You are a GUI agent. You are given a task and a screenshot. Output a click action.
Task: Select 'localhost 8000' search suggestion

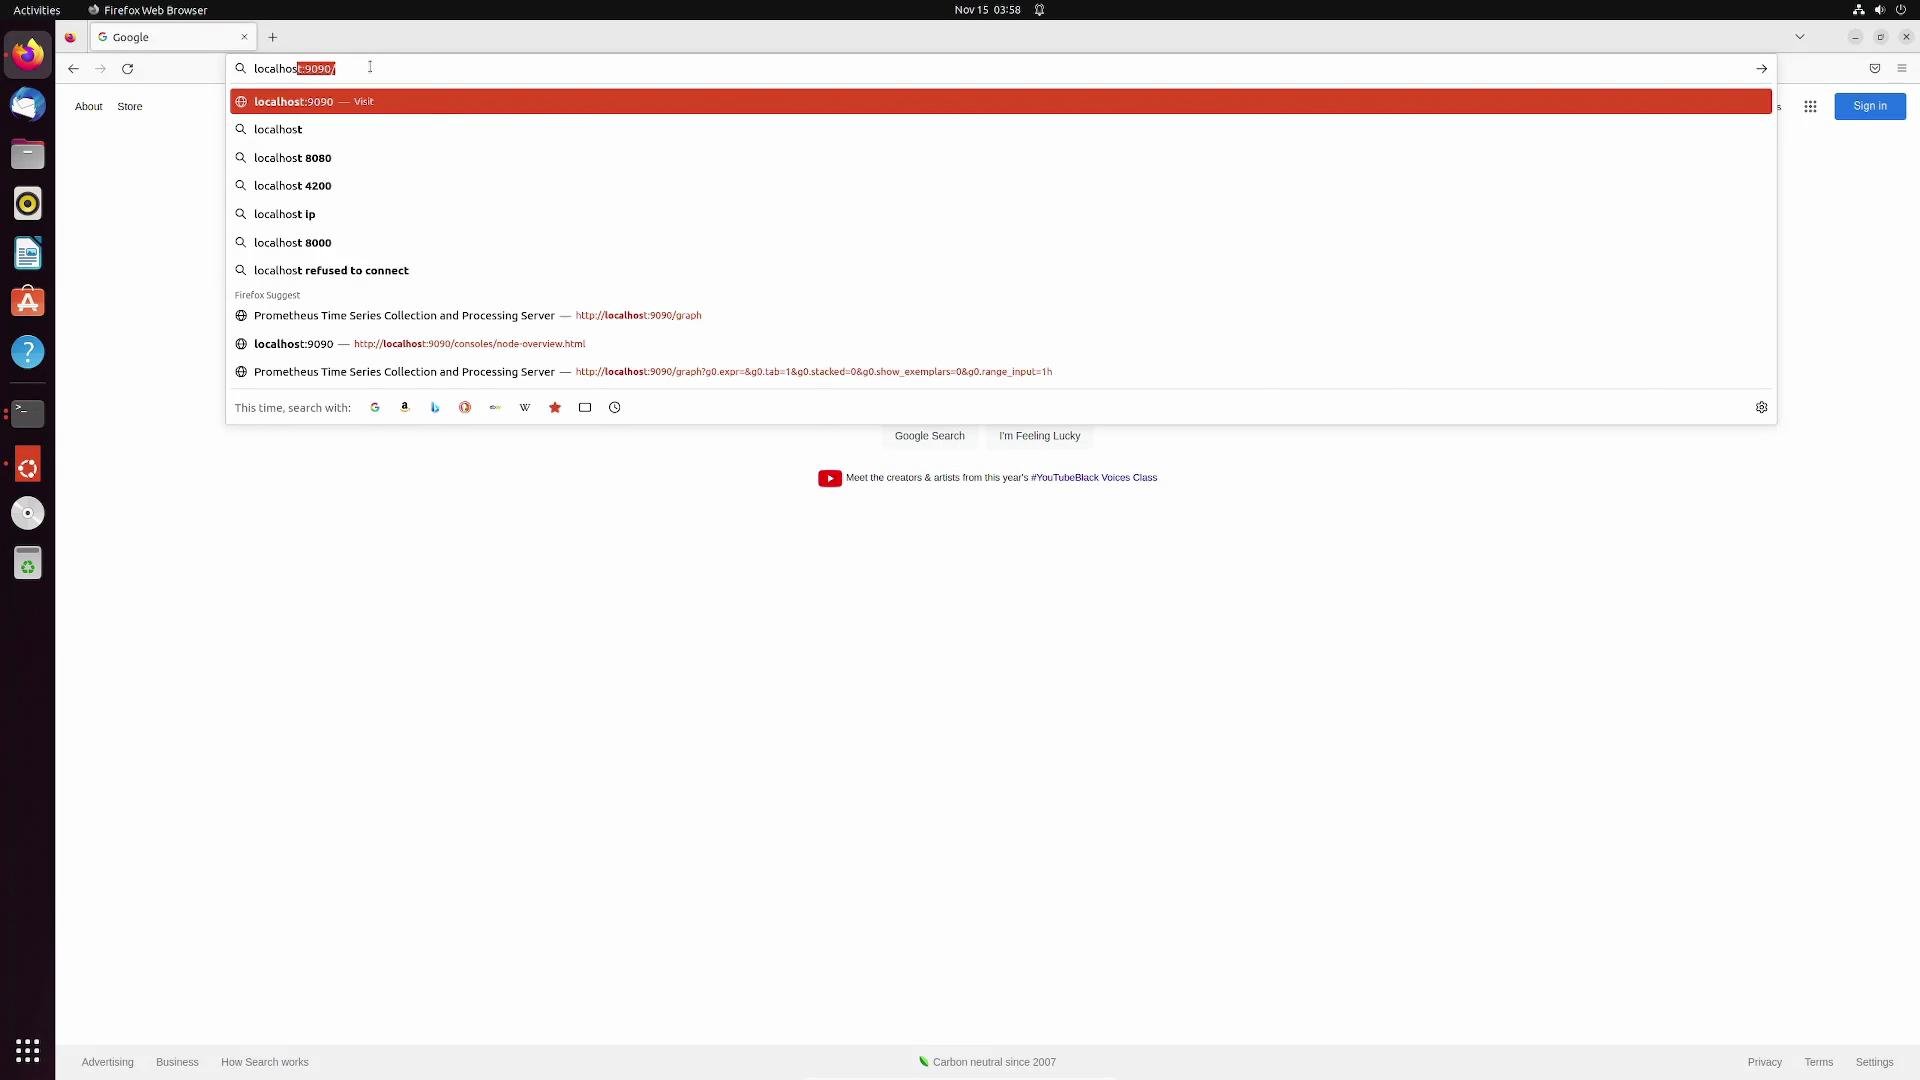1001,242
